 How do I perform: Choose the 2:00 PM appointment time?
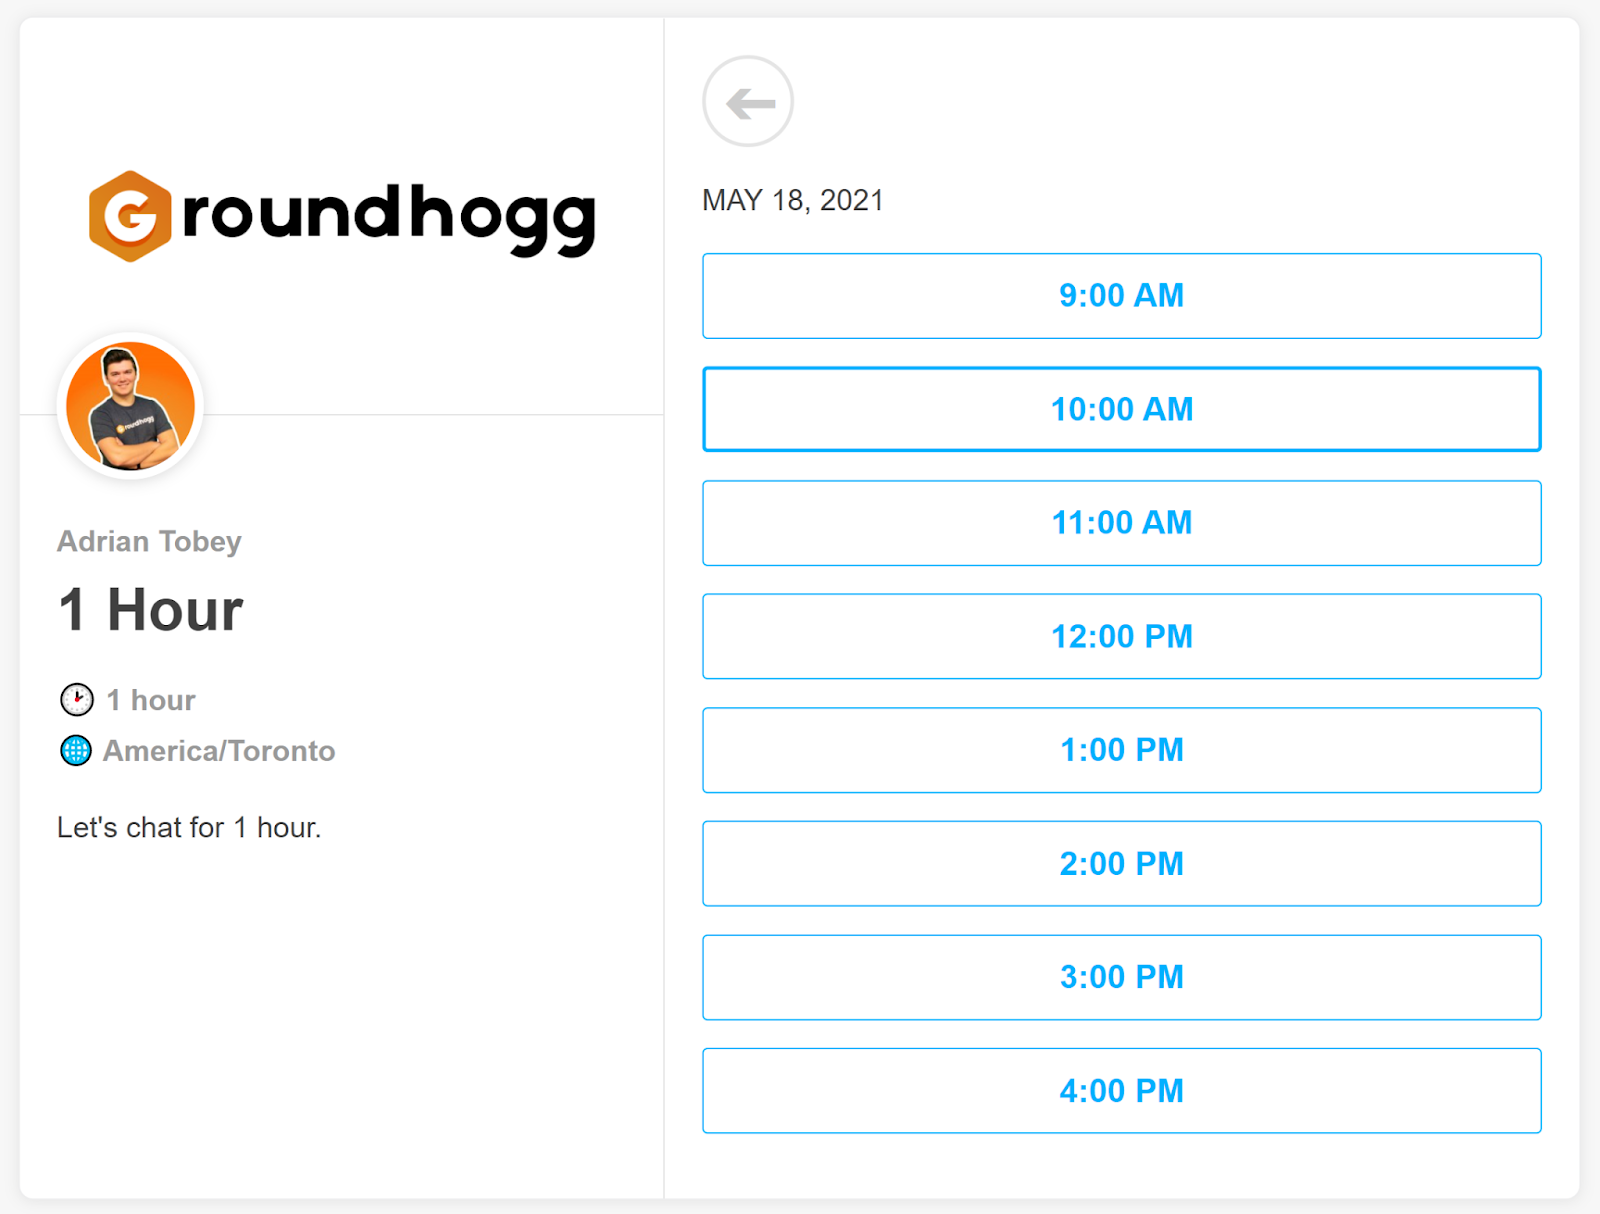(x=1122, y=863)
